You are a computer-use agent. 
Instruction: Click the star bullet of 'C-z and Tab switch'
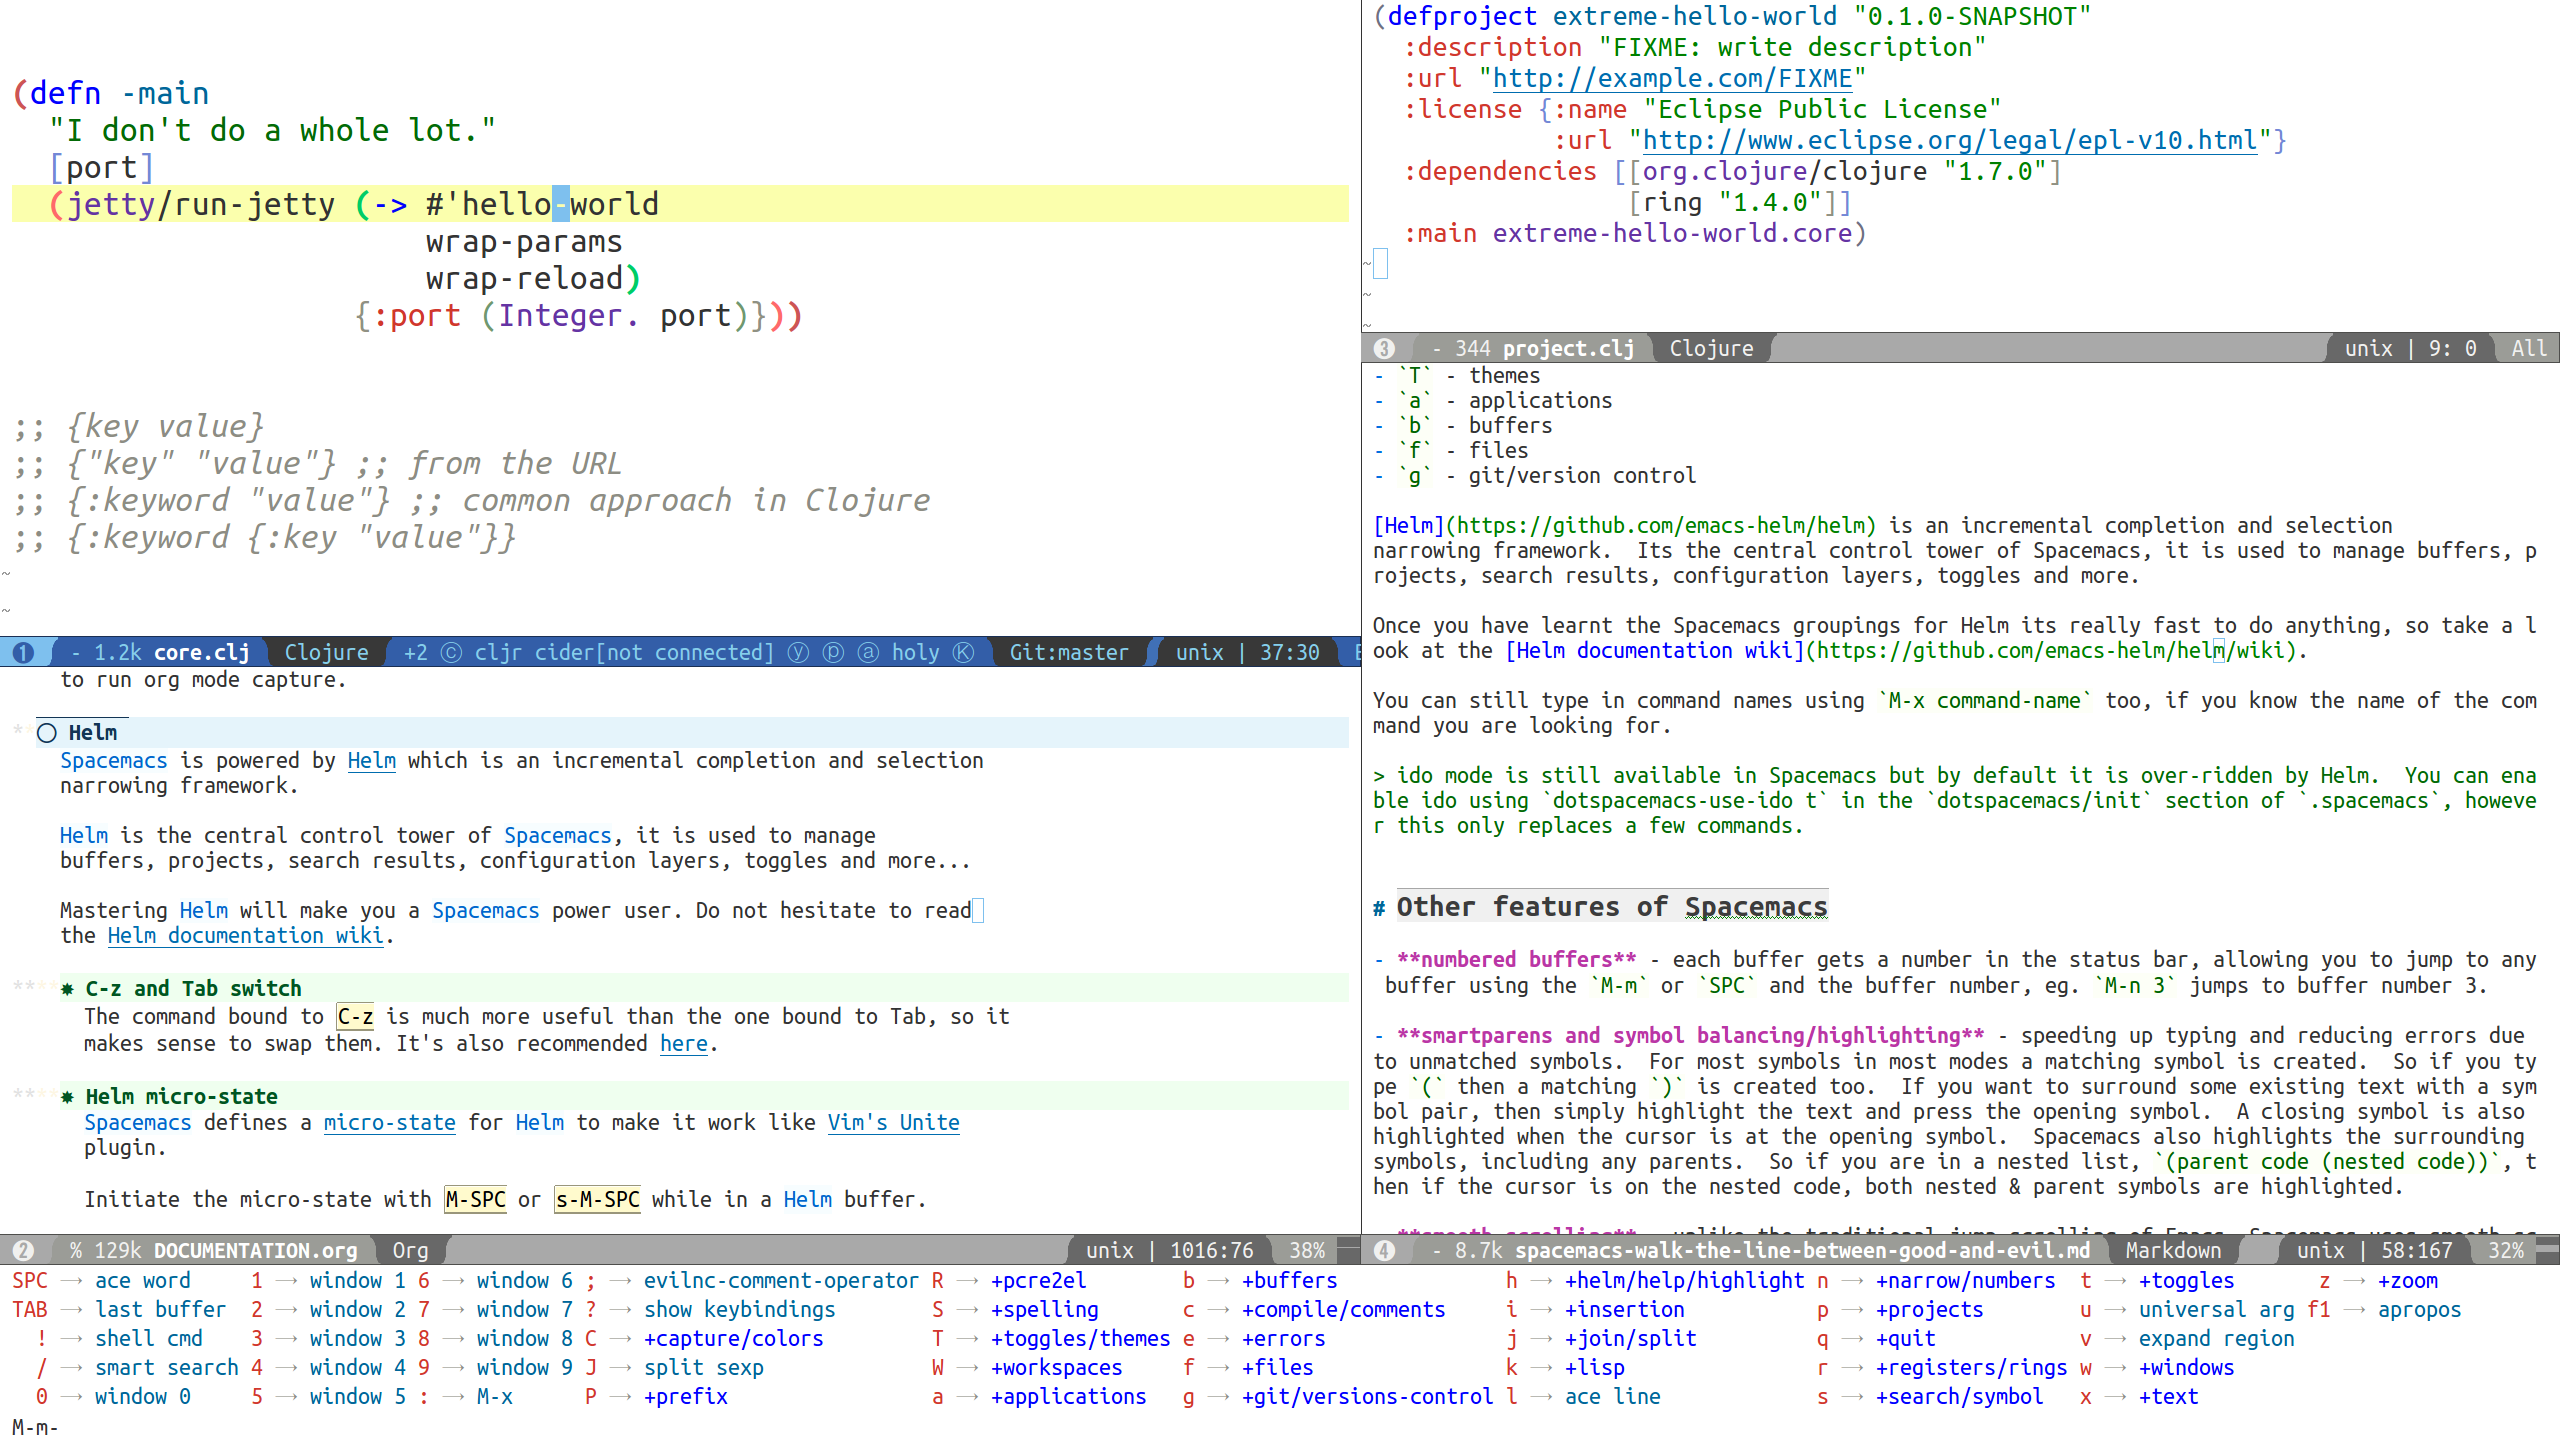tap(67, 989)
